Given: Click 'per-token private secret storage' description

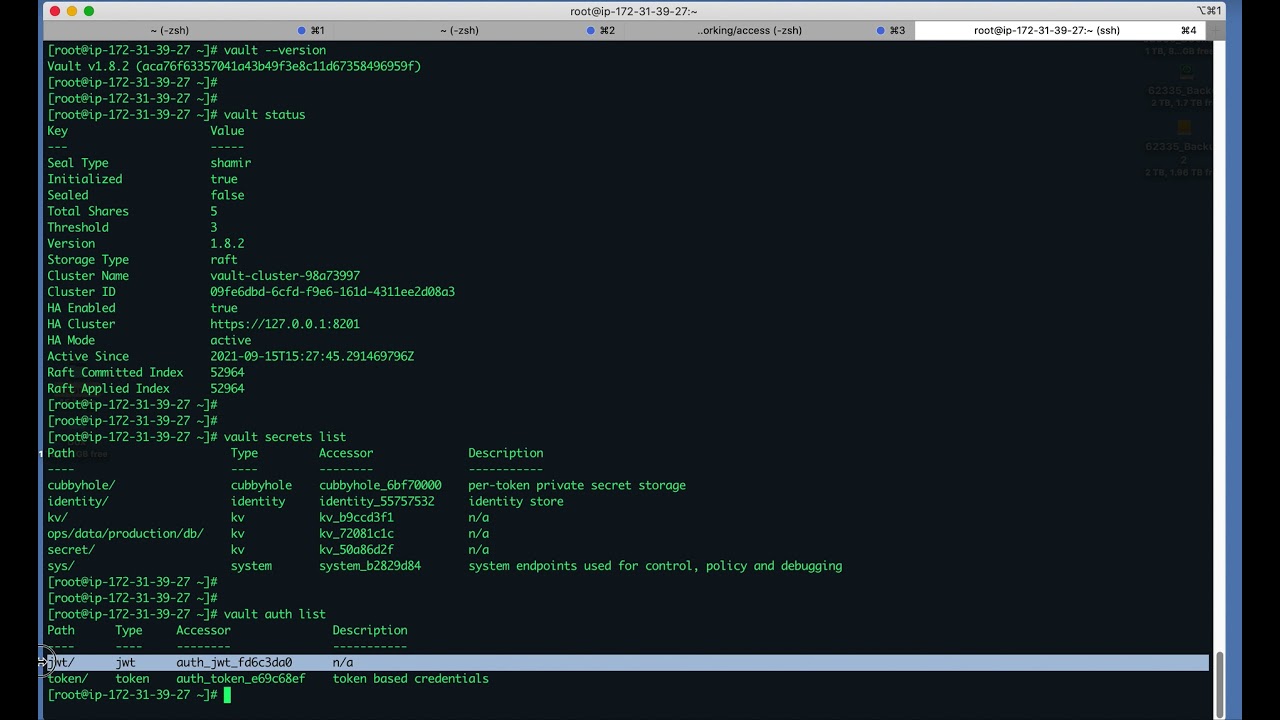Looking at the screenshot, I should (577, 485).
